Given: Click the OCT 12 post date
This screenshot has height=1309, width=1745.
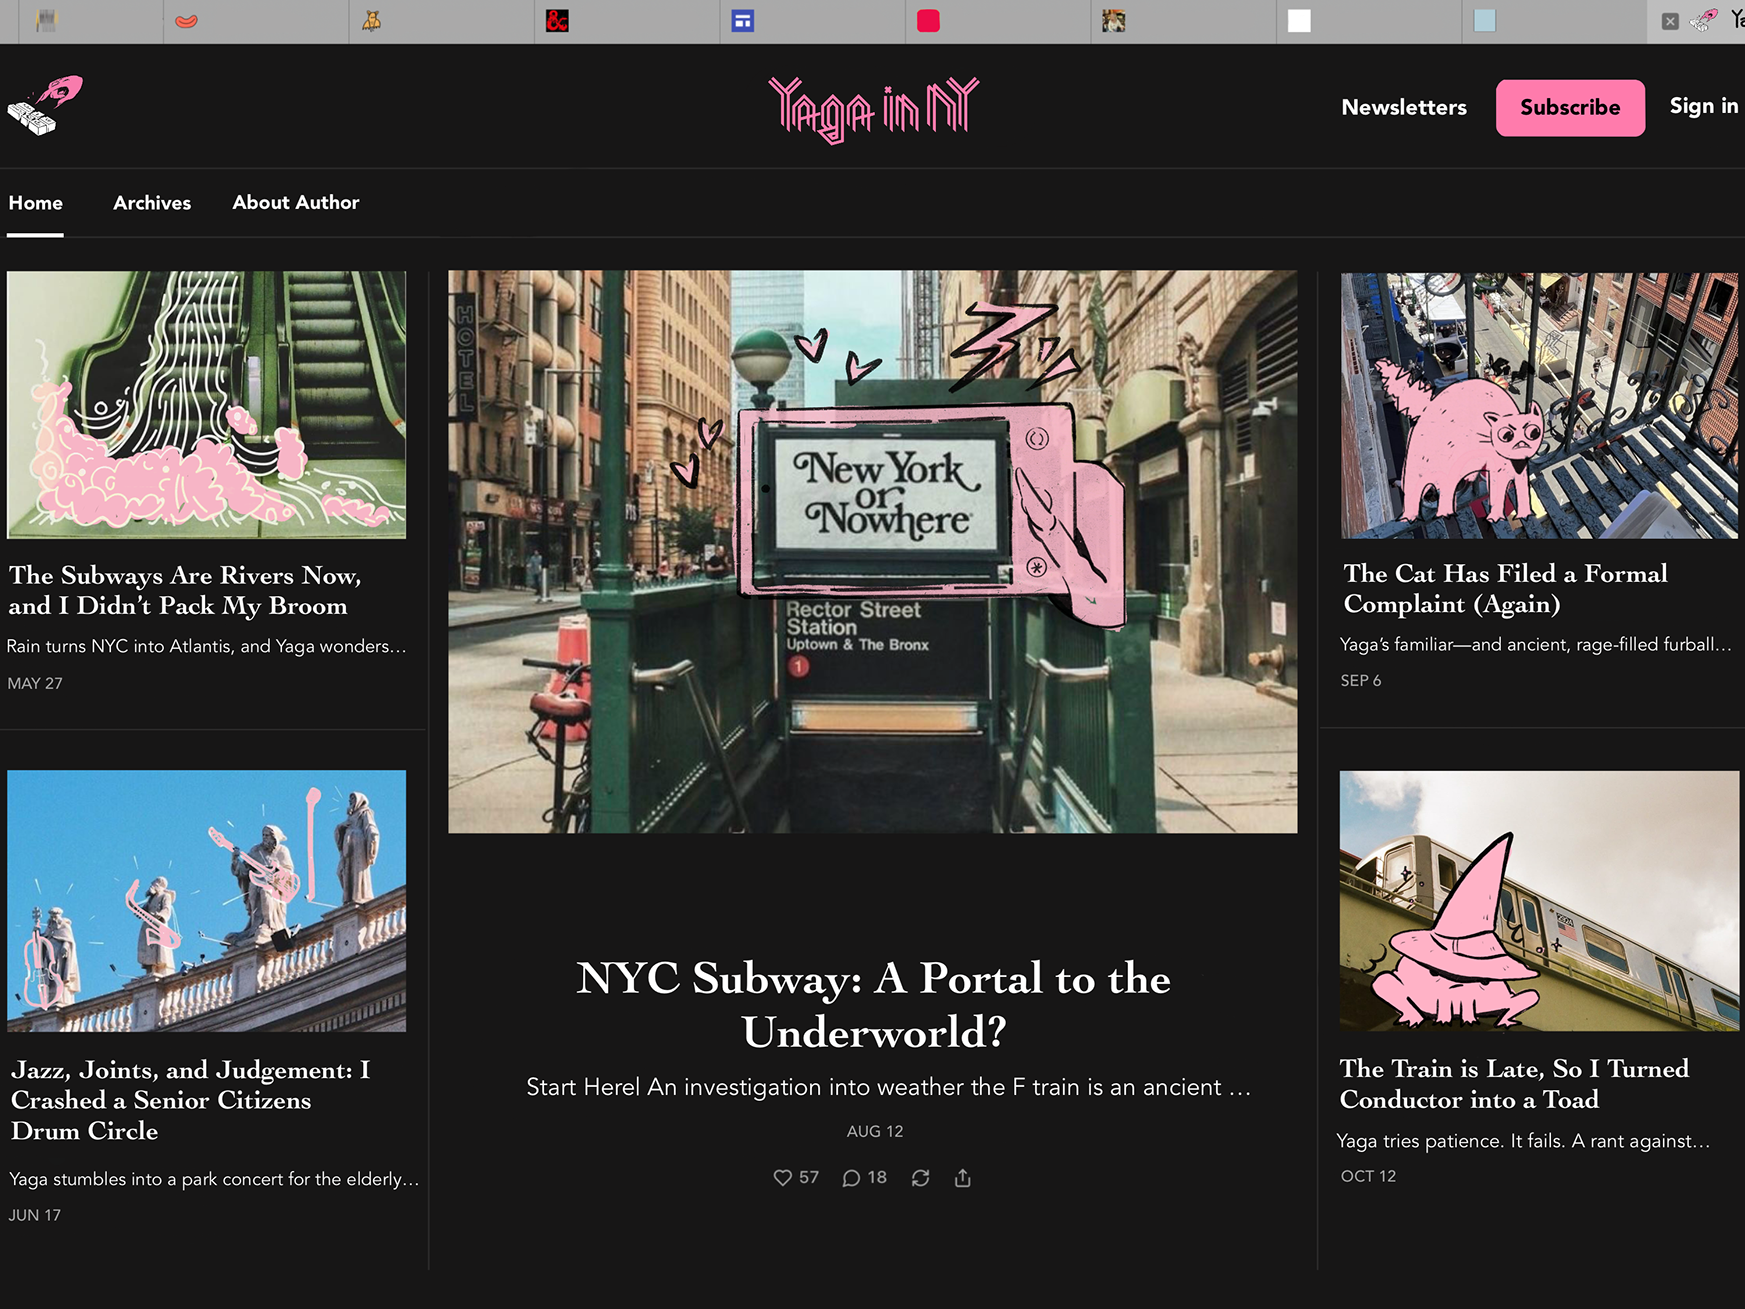Looking at the screenshot, I should tap(1368, 1176).
